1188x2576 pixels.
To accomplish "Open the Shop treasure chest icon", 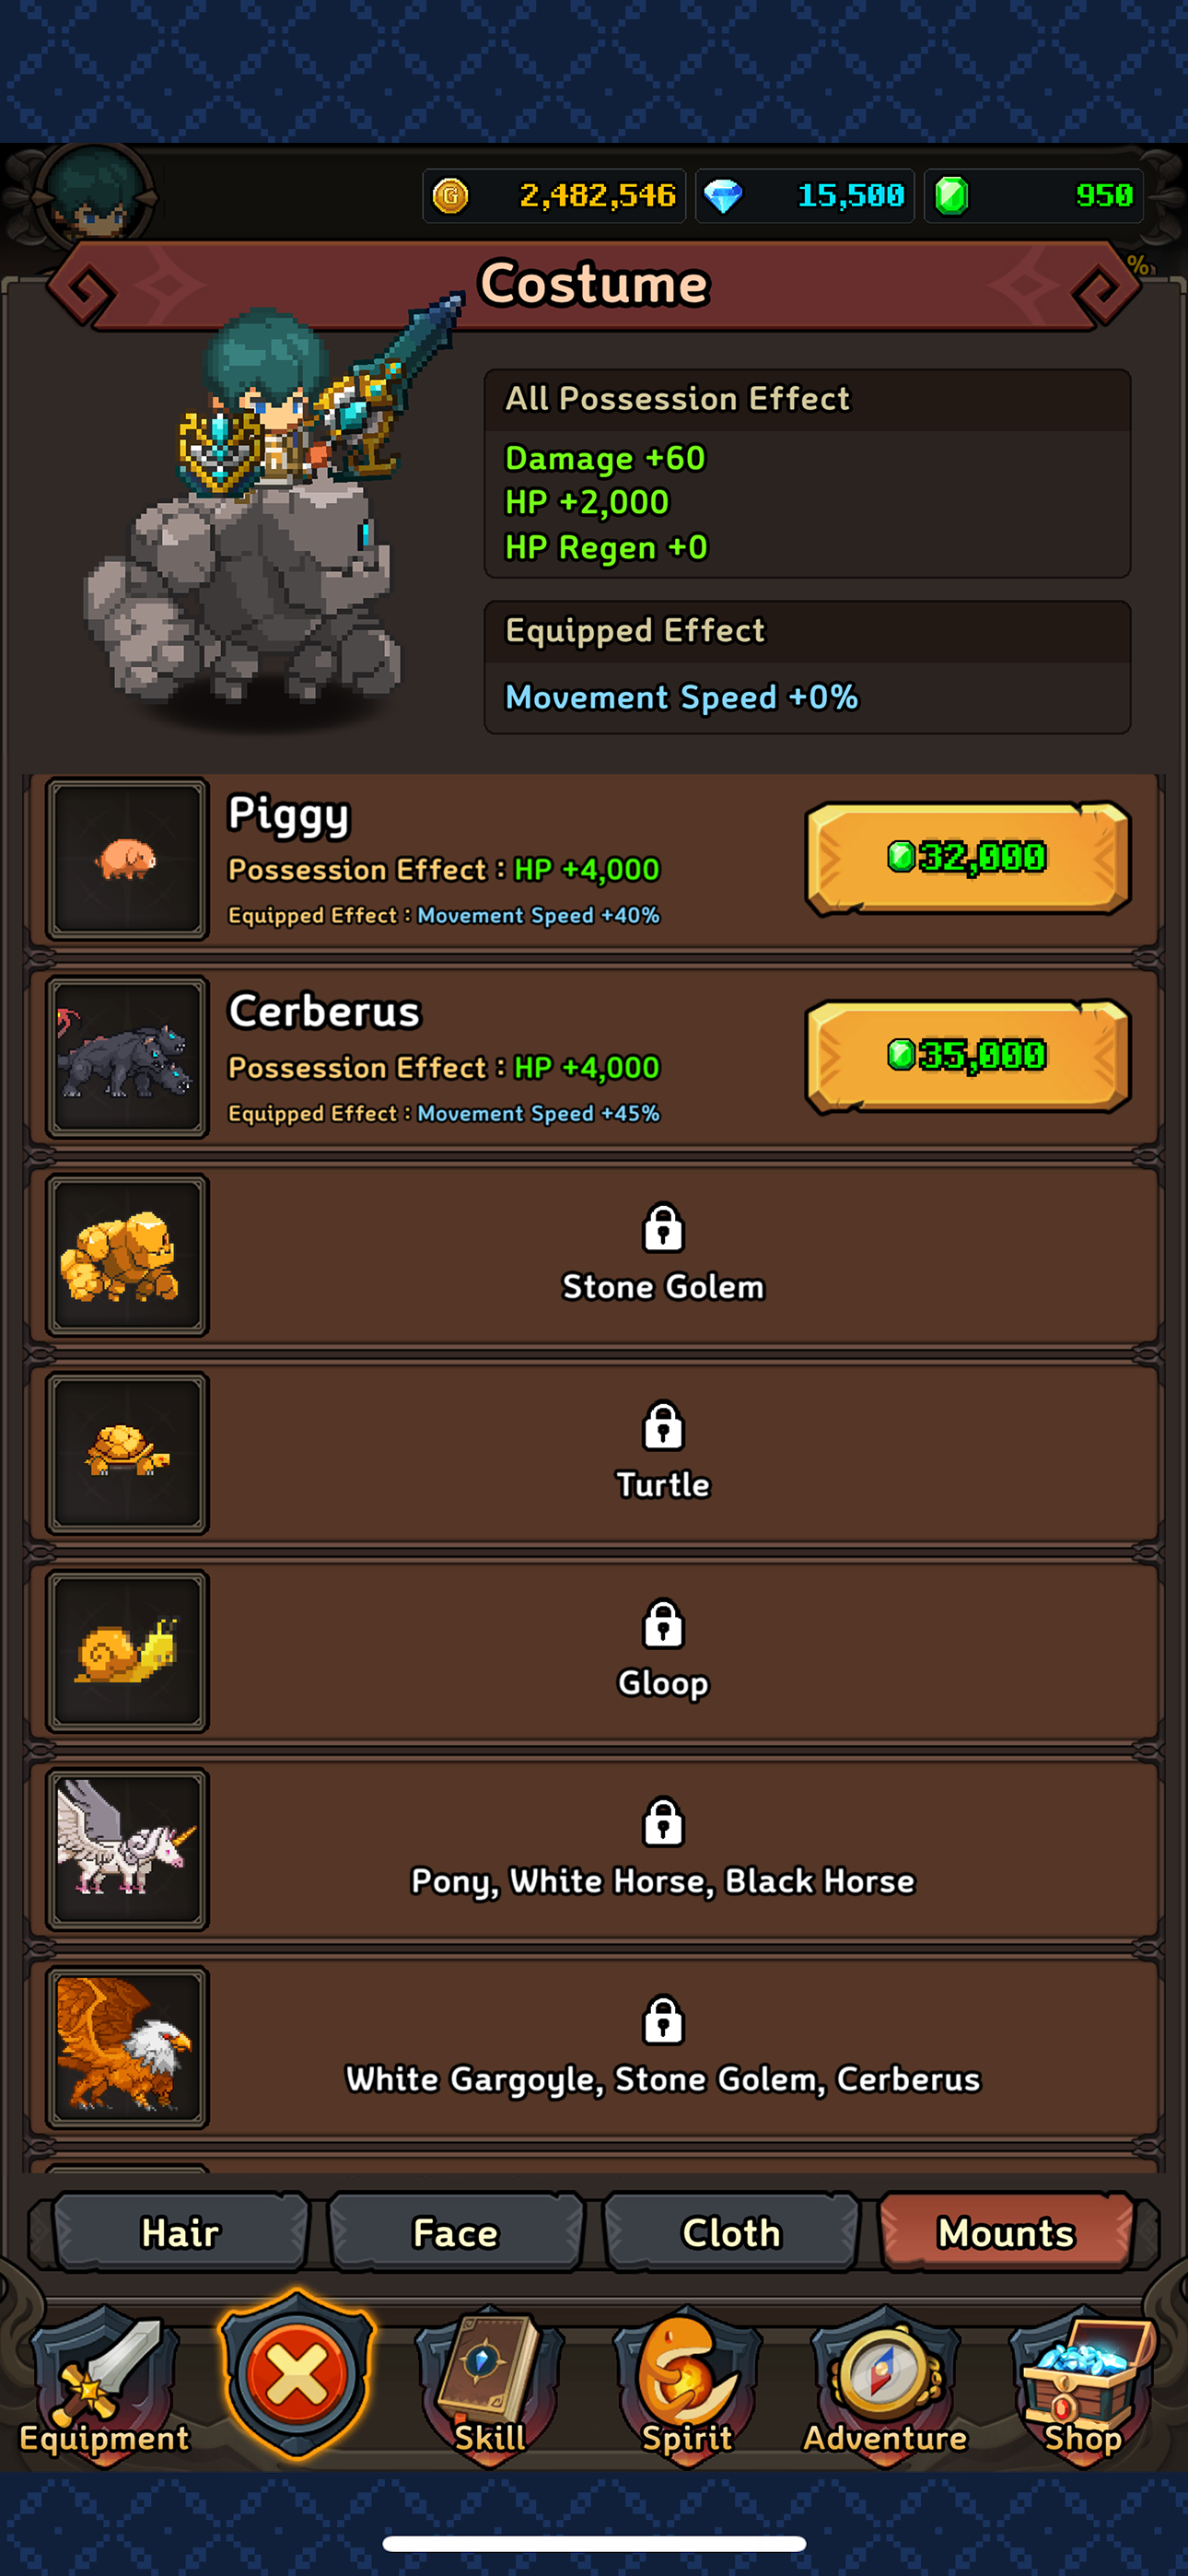I will tap(1083, 2381).
